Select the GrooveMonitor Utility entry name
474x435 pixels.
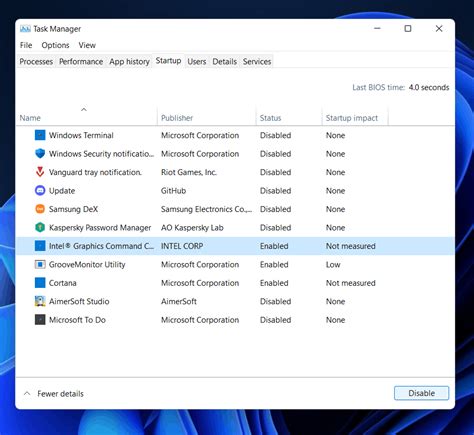click(x=87, y=264)
